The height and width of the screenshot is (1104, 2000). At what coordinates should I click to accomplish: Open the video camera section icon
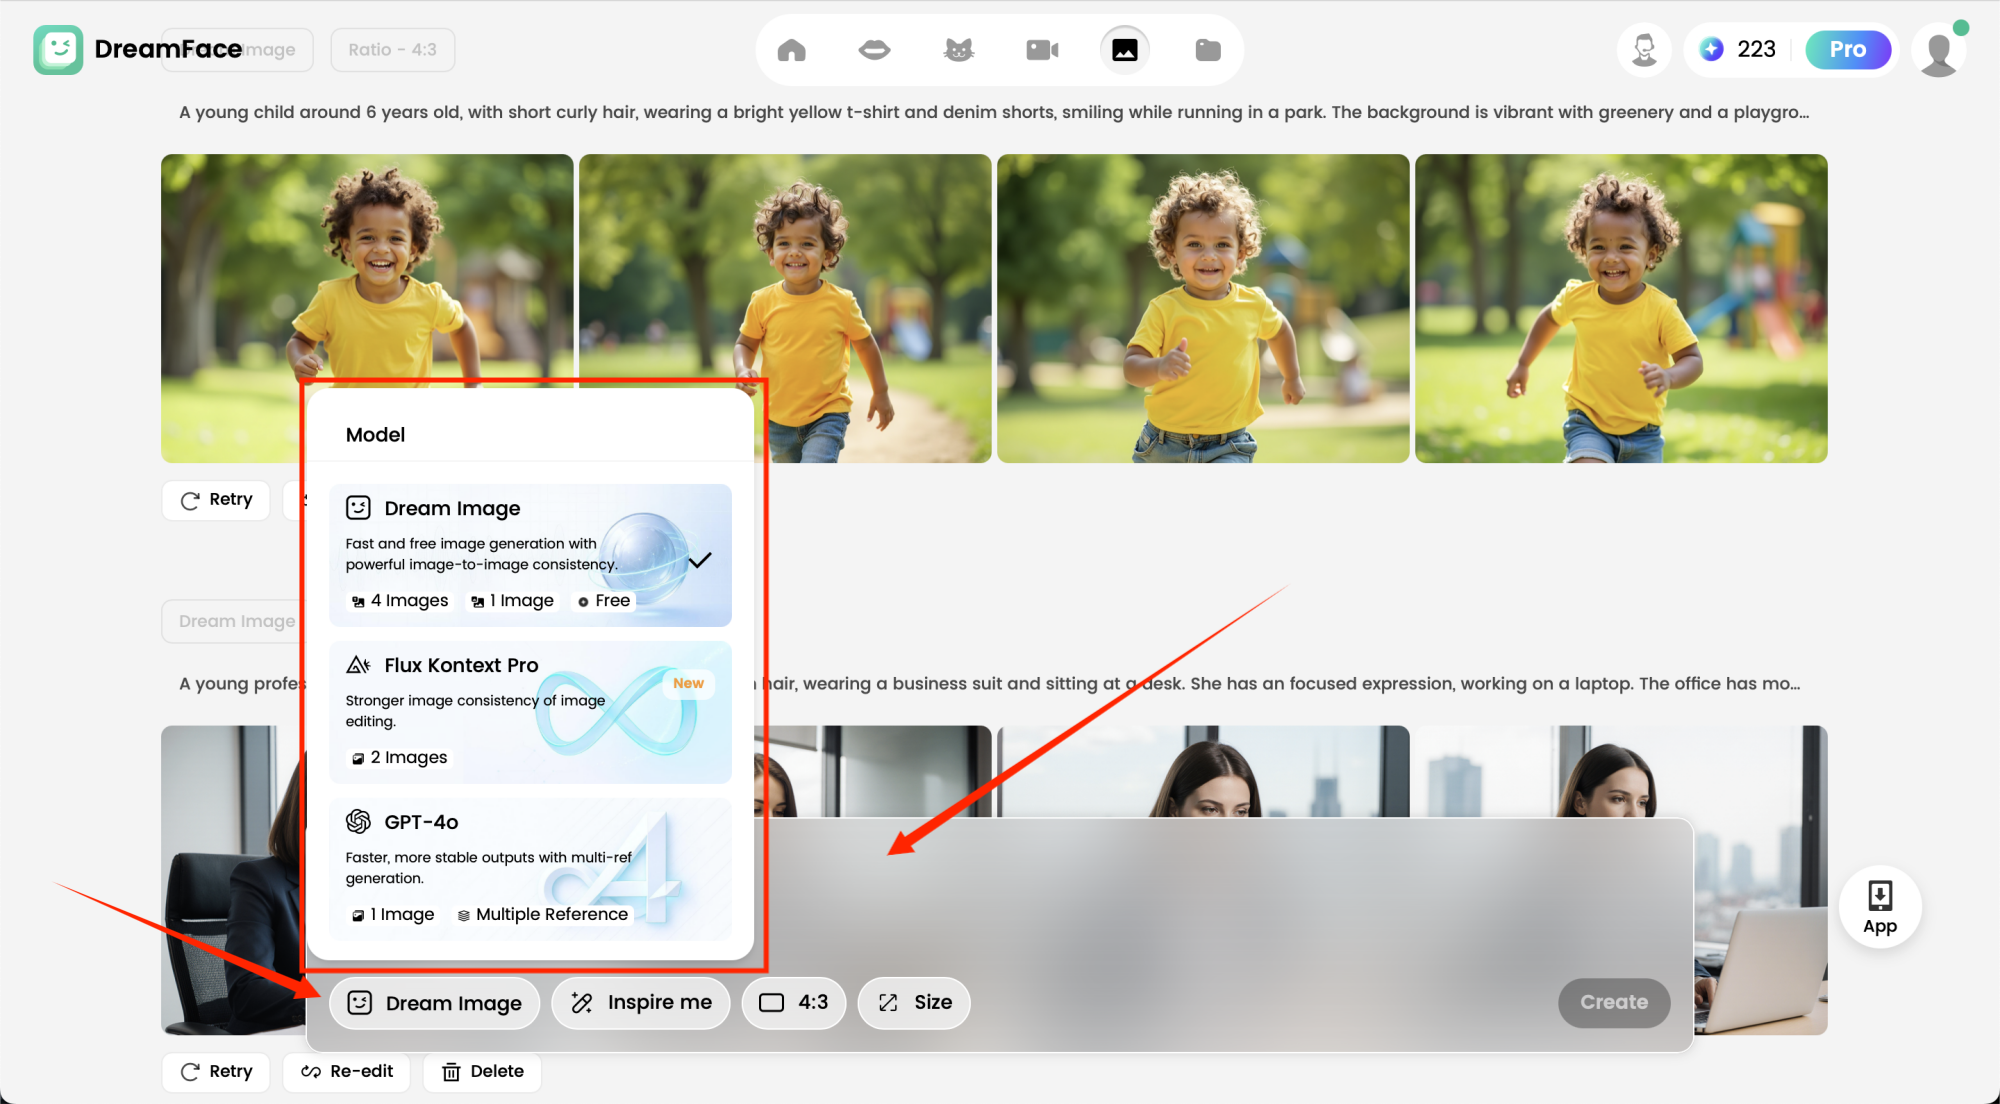(1042, 50)
